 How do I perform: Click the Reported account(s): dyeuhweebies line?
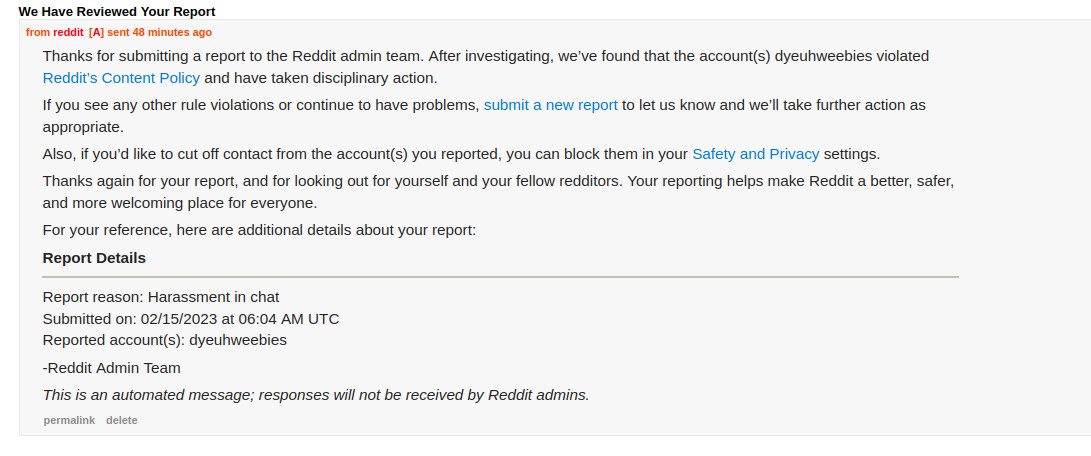pyautogui.click(x=164, y=340)
